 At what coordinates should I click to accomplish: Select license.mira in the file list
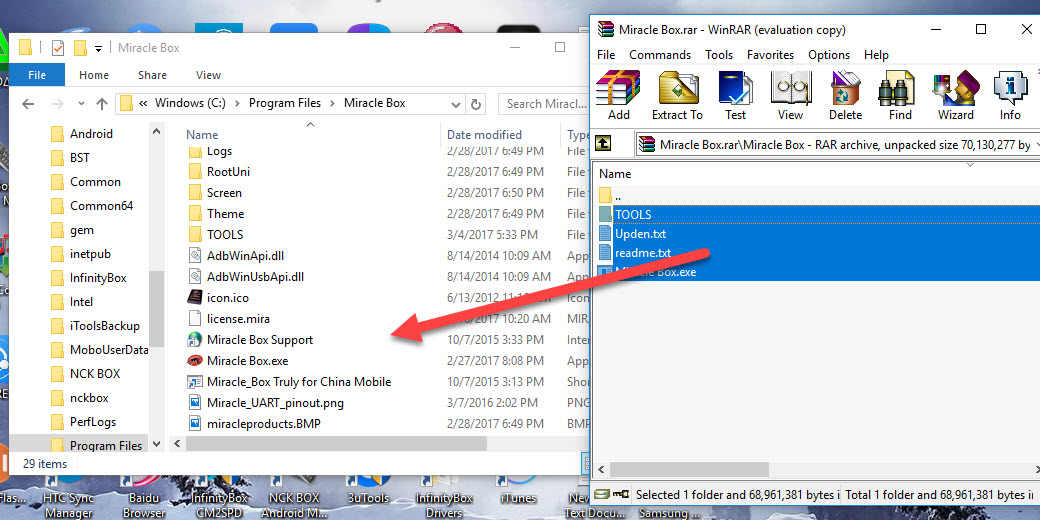tap(229, 318)
